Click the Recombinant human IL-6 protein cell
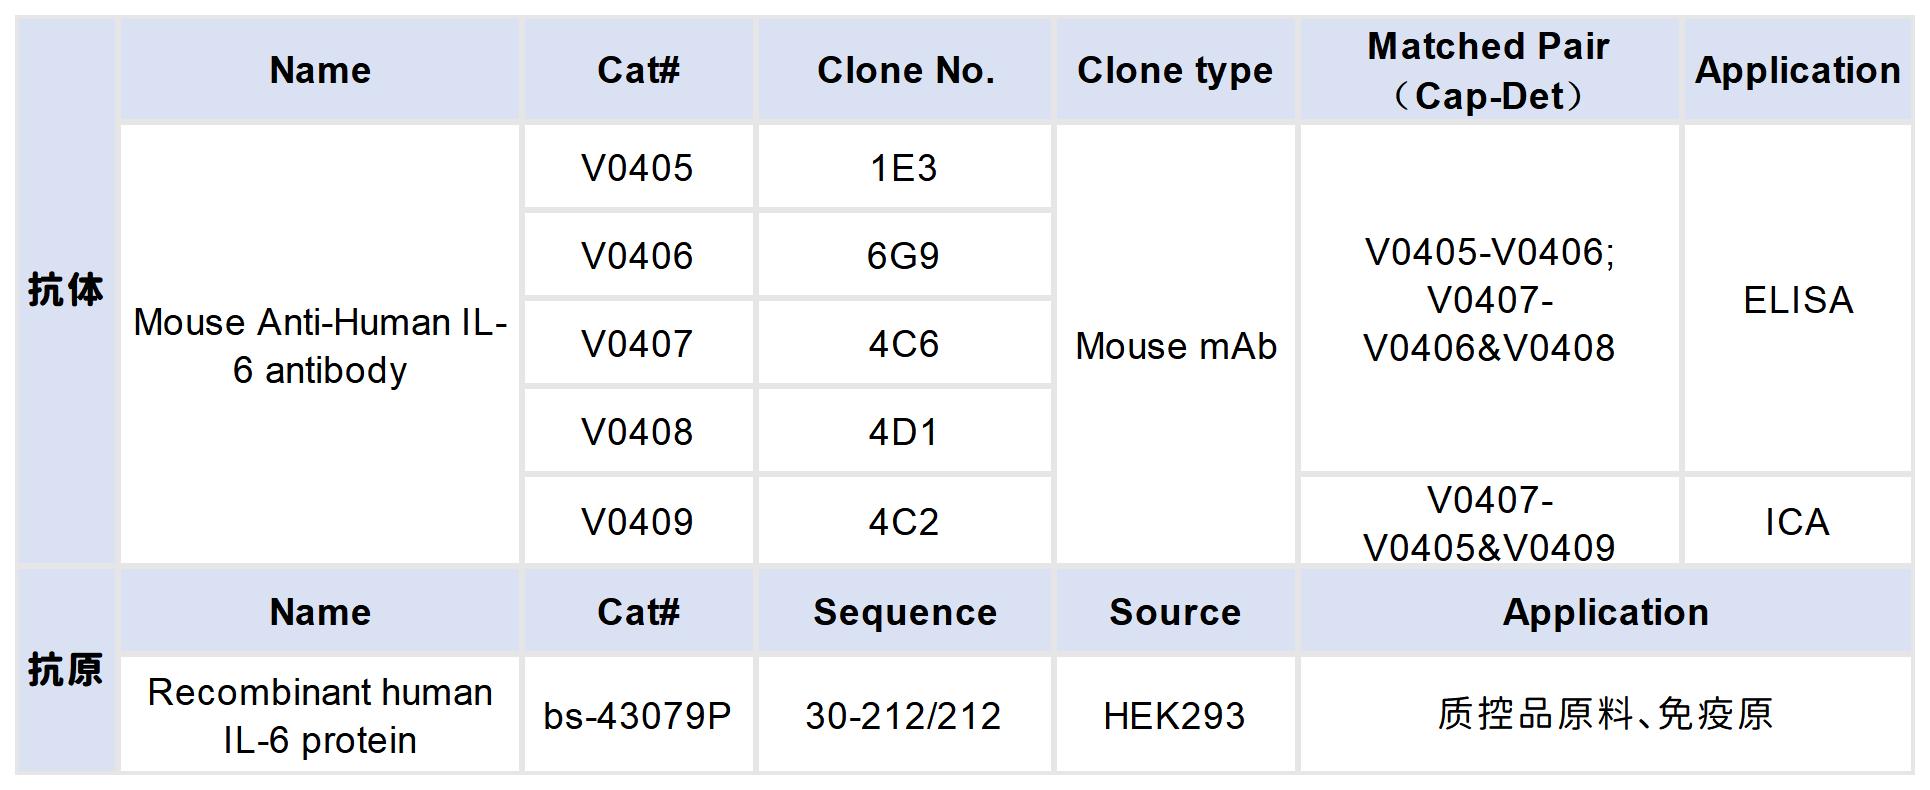This screenshot has height=790, width=1930. (x=320, y=715)
